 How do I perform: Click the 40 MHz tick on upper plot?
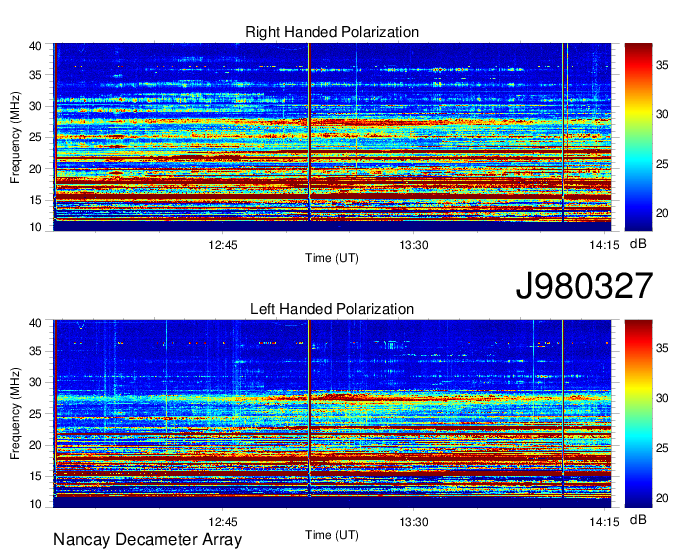pos(35,46)
